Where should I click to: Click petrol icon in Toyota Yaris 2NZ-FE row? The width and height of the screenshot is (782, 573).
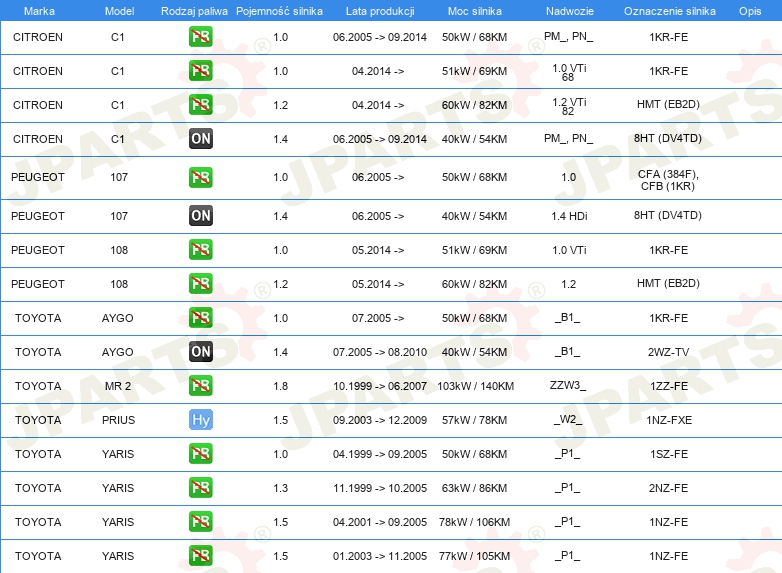[200, 488]
